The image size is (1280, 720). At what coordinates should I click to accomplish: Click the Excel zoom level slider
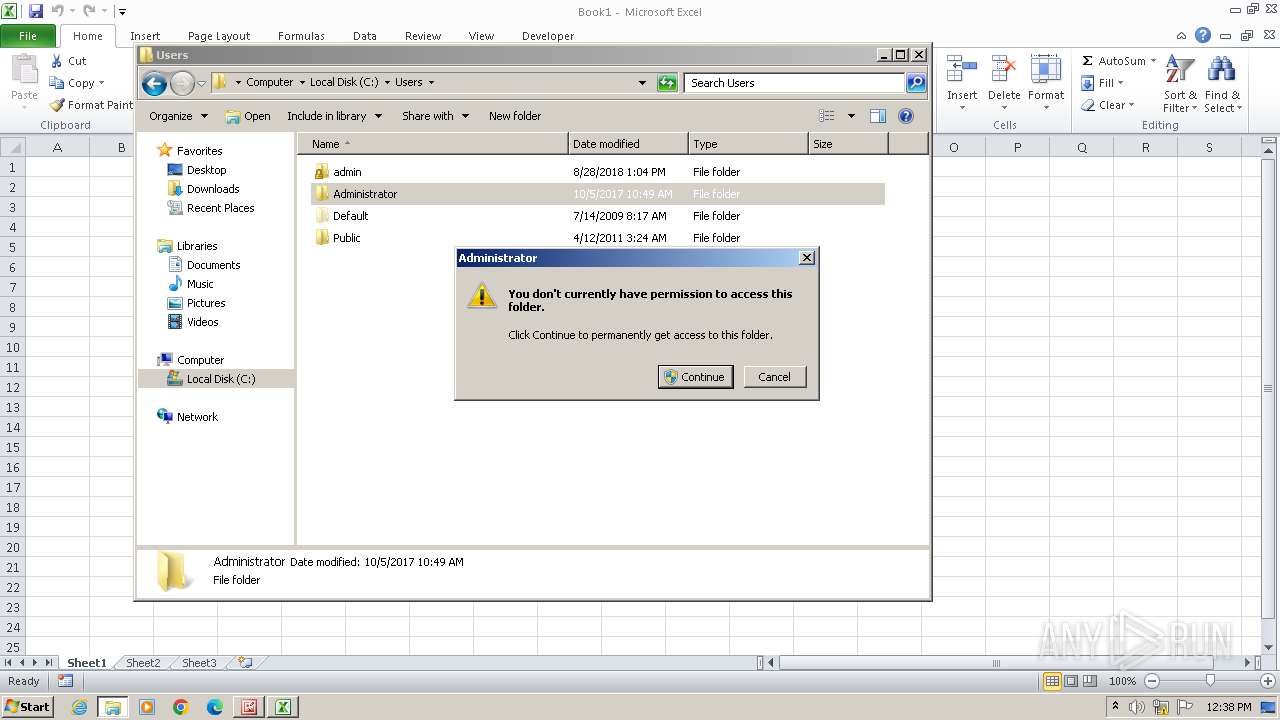1210,681
